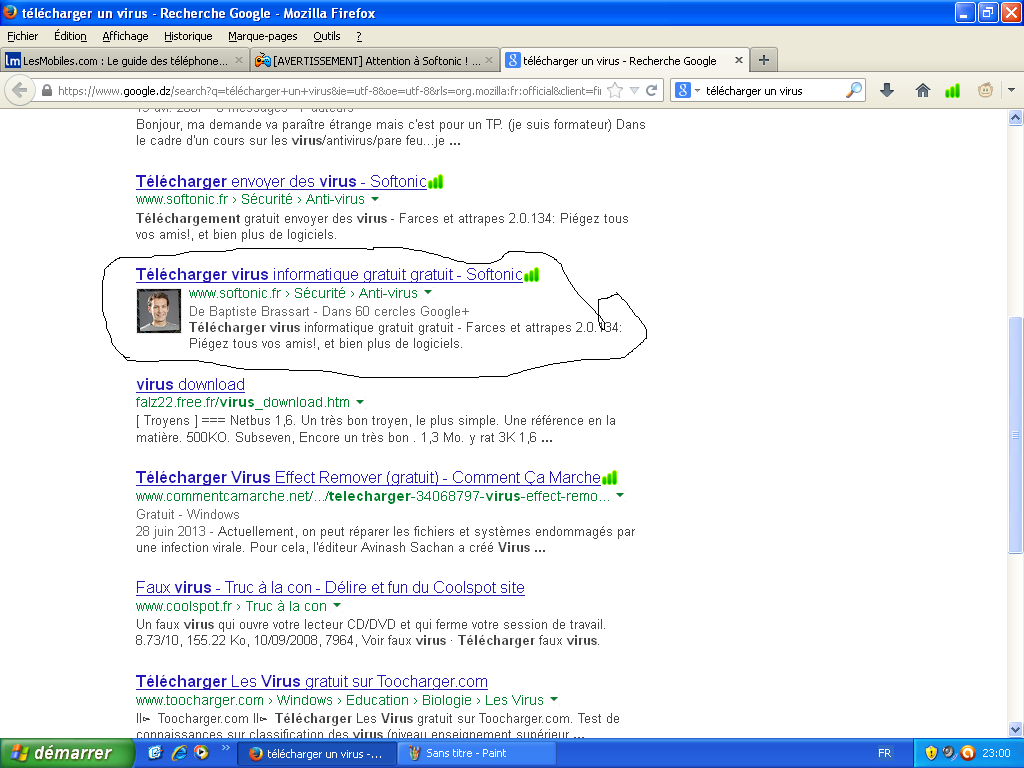Screen dimensions: 1024x768
Task: Go back with the toolbar Back arrow
Action: point(20,90)
